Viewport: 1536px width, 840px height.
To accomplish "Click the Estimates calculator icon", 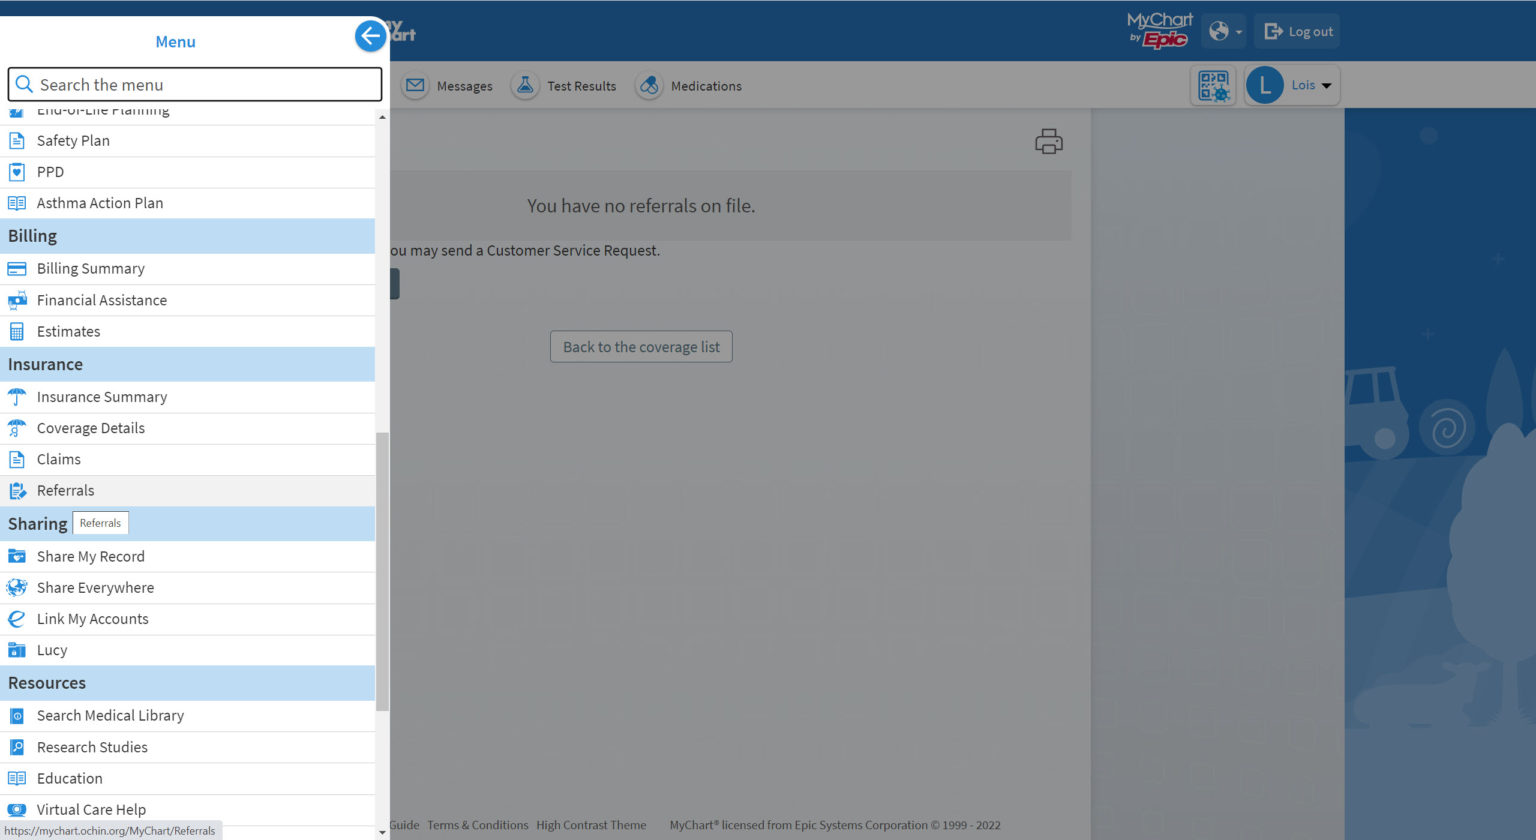I will [x=17, y=332].
